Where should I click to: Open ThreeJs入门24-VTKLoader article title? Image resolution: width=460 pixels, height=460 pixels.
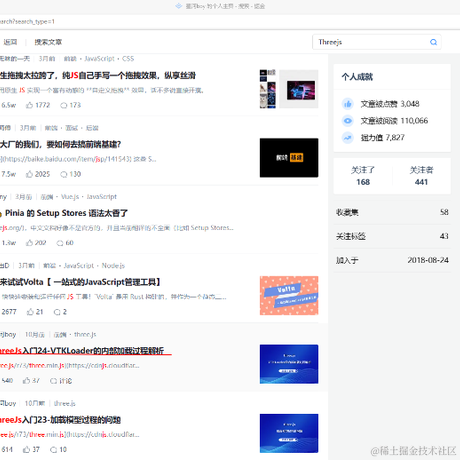point(82,351)
